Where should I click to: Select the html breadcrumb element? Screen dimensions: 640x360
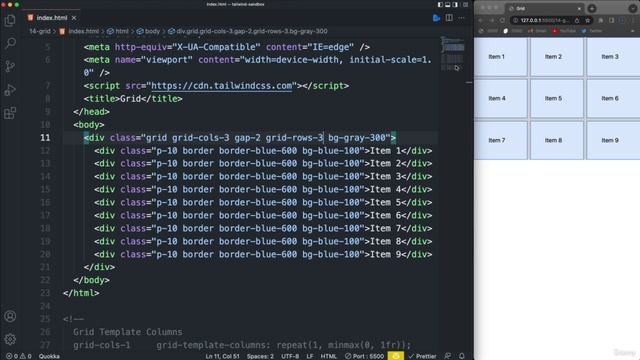click(x=118, y=31)
